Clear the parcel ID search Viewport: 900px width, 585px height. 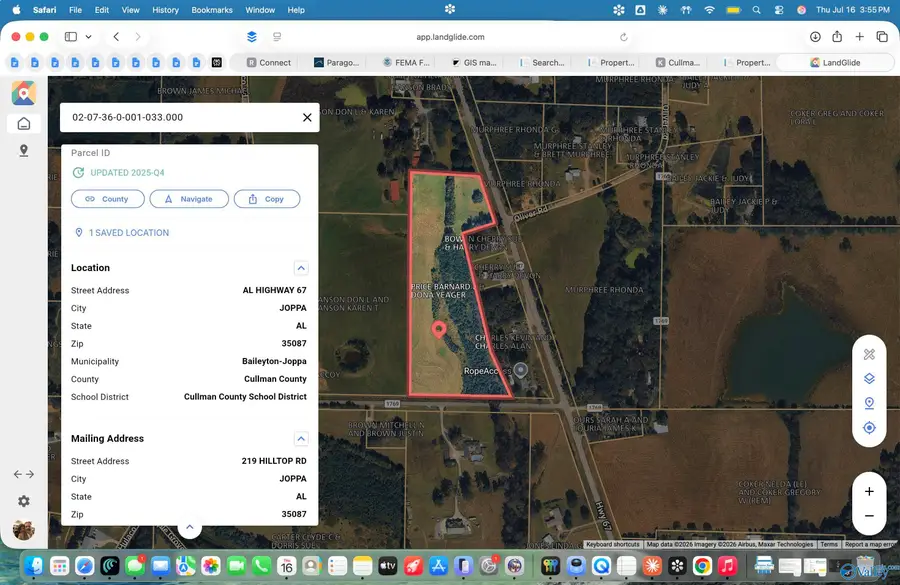click(307, 117)
